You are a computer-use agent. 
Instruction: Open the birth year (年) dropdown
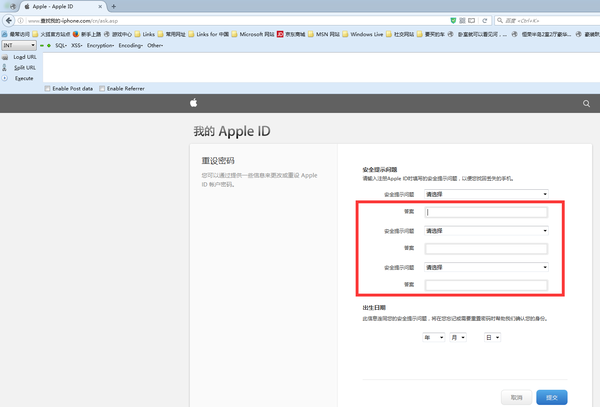pos(434,337)
